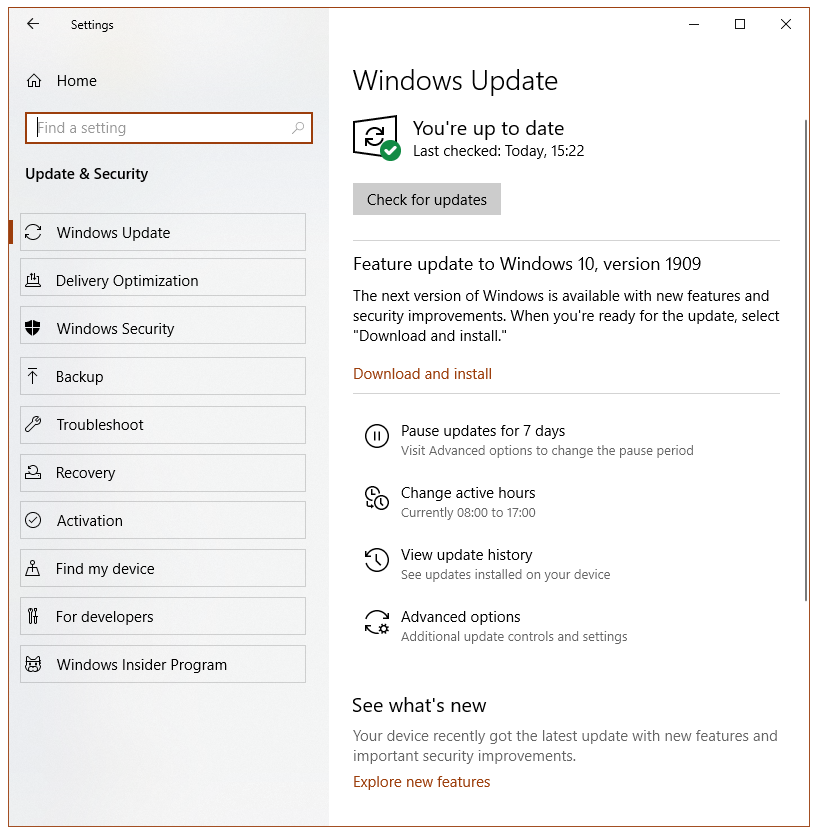Click the Delivery Optimization sidebar icon
The image size is (818, 836).
33,280
